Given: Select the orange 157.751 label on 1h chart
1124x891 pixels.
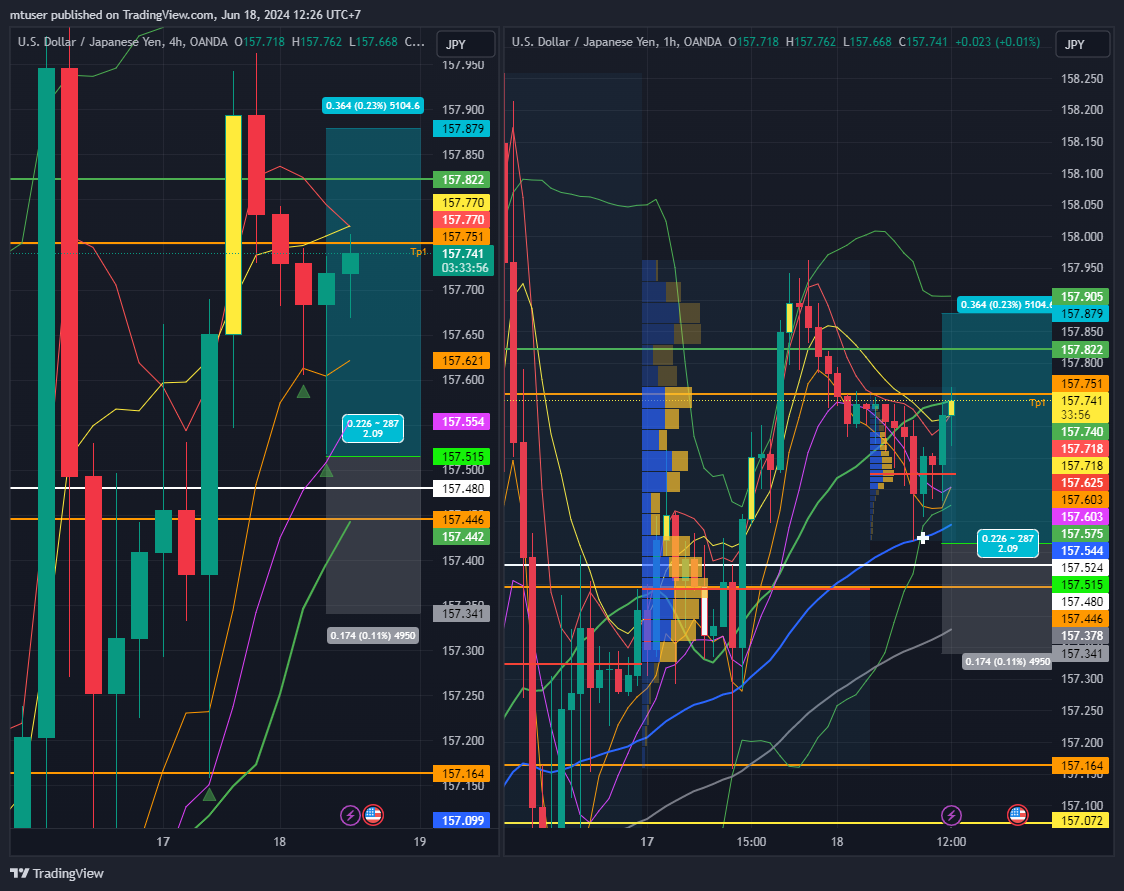Looking at the screenshot, I should pos(1081,383).
